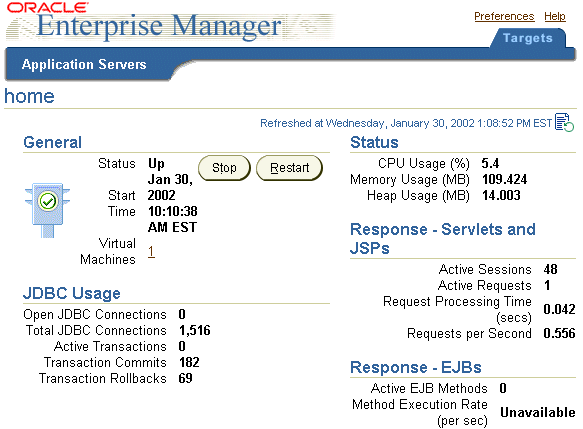Click the Requests per Second label
The width and height of the screenshot is (583, 429).
[x=469, y=333]
